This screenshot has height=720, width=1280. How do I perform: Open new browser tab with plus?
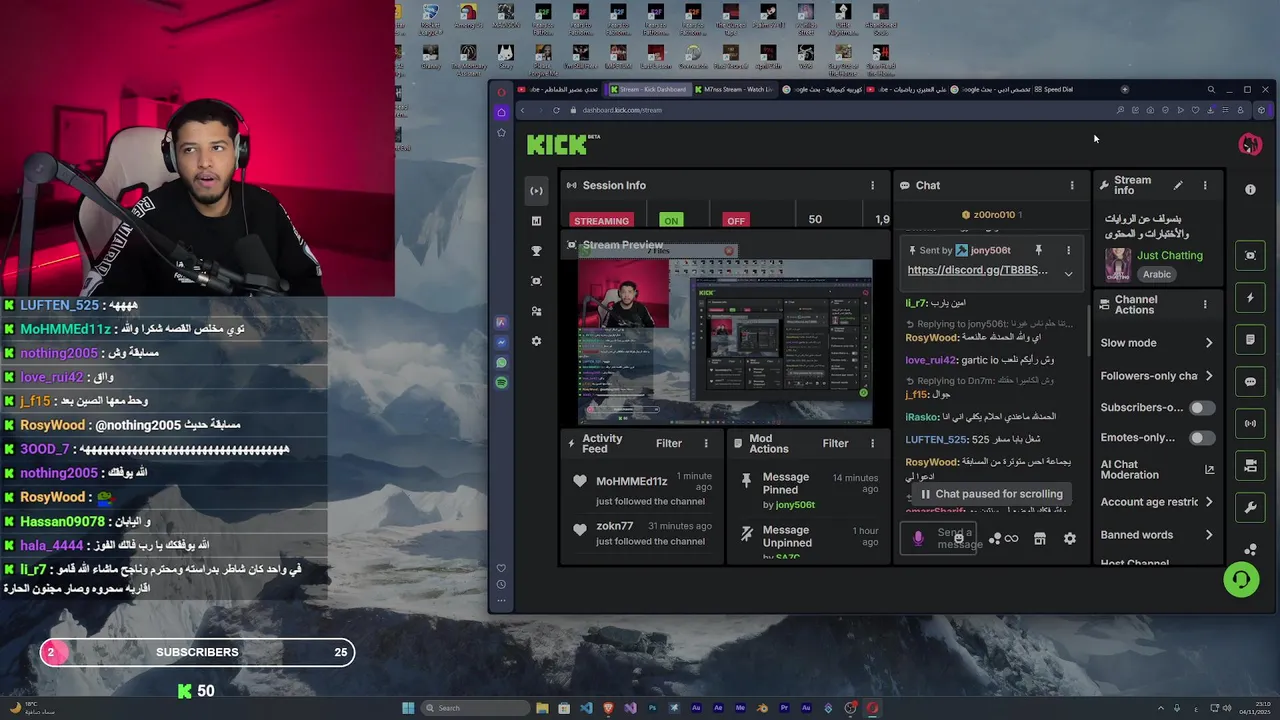[1125, 89]
